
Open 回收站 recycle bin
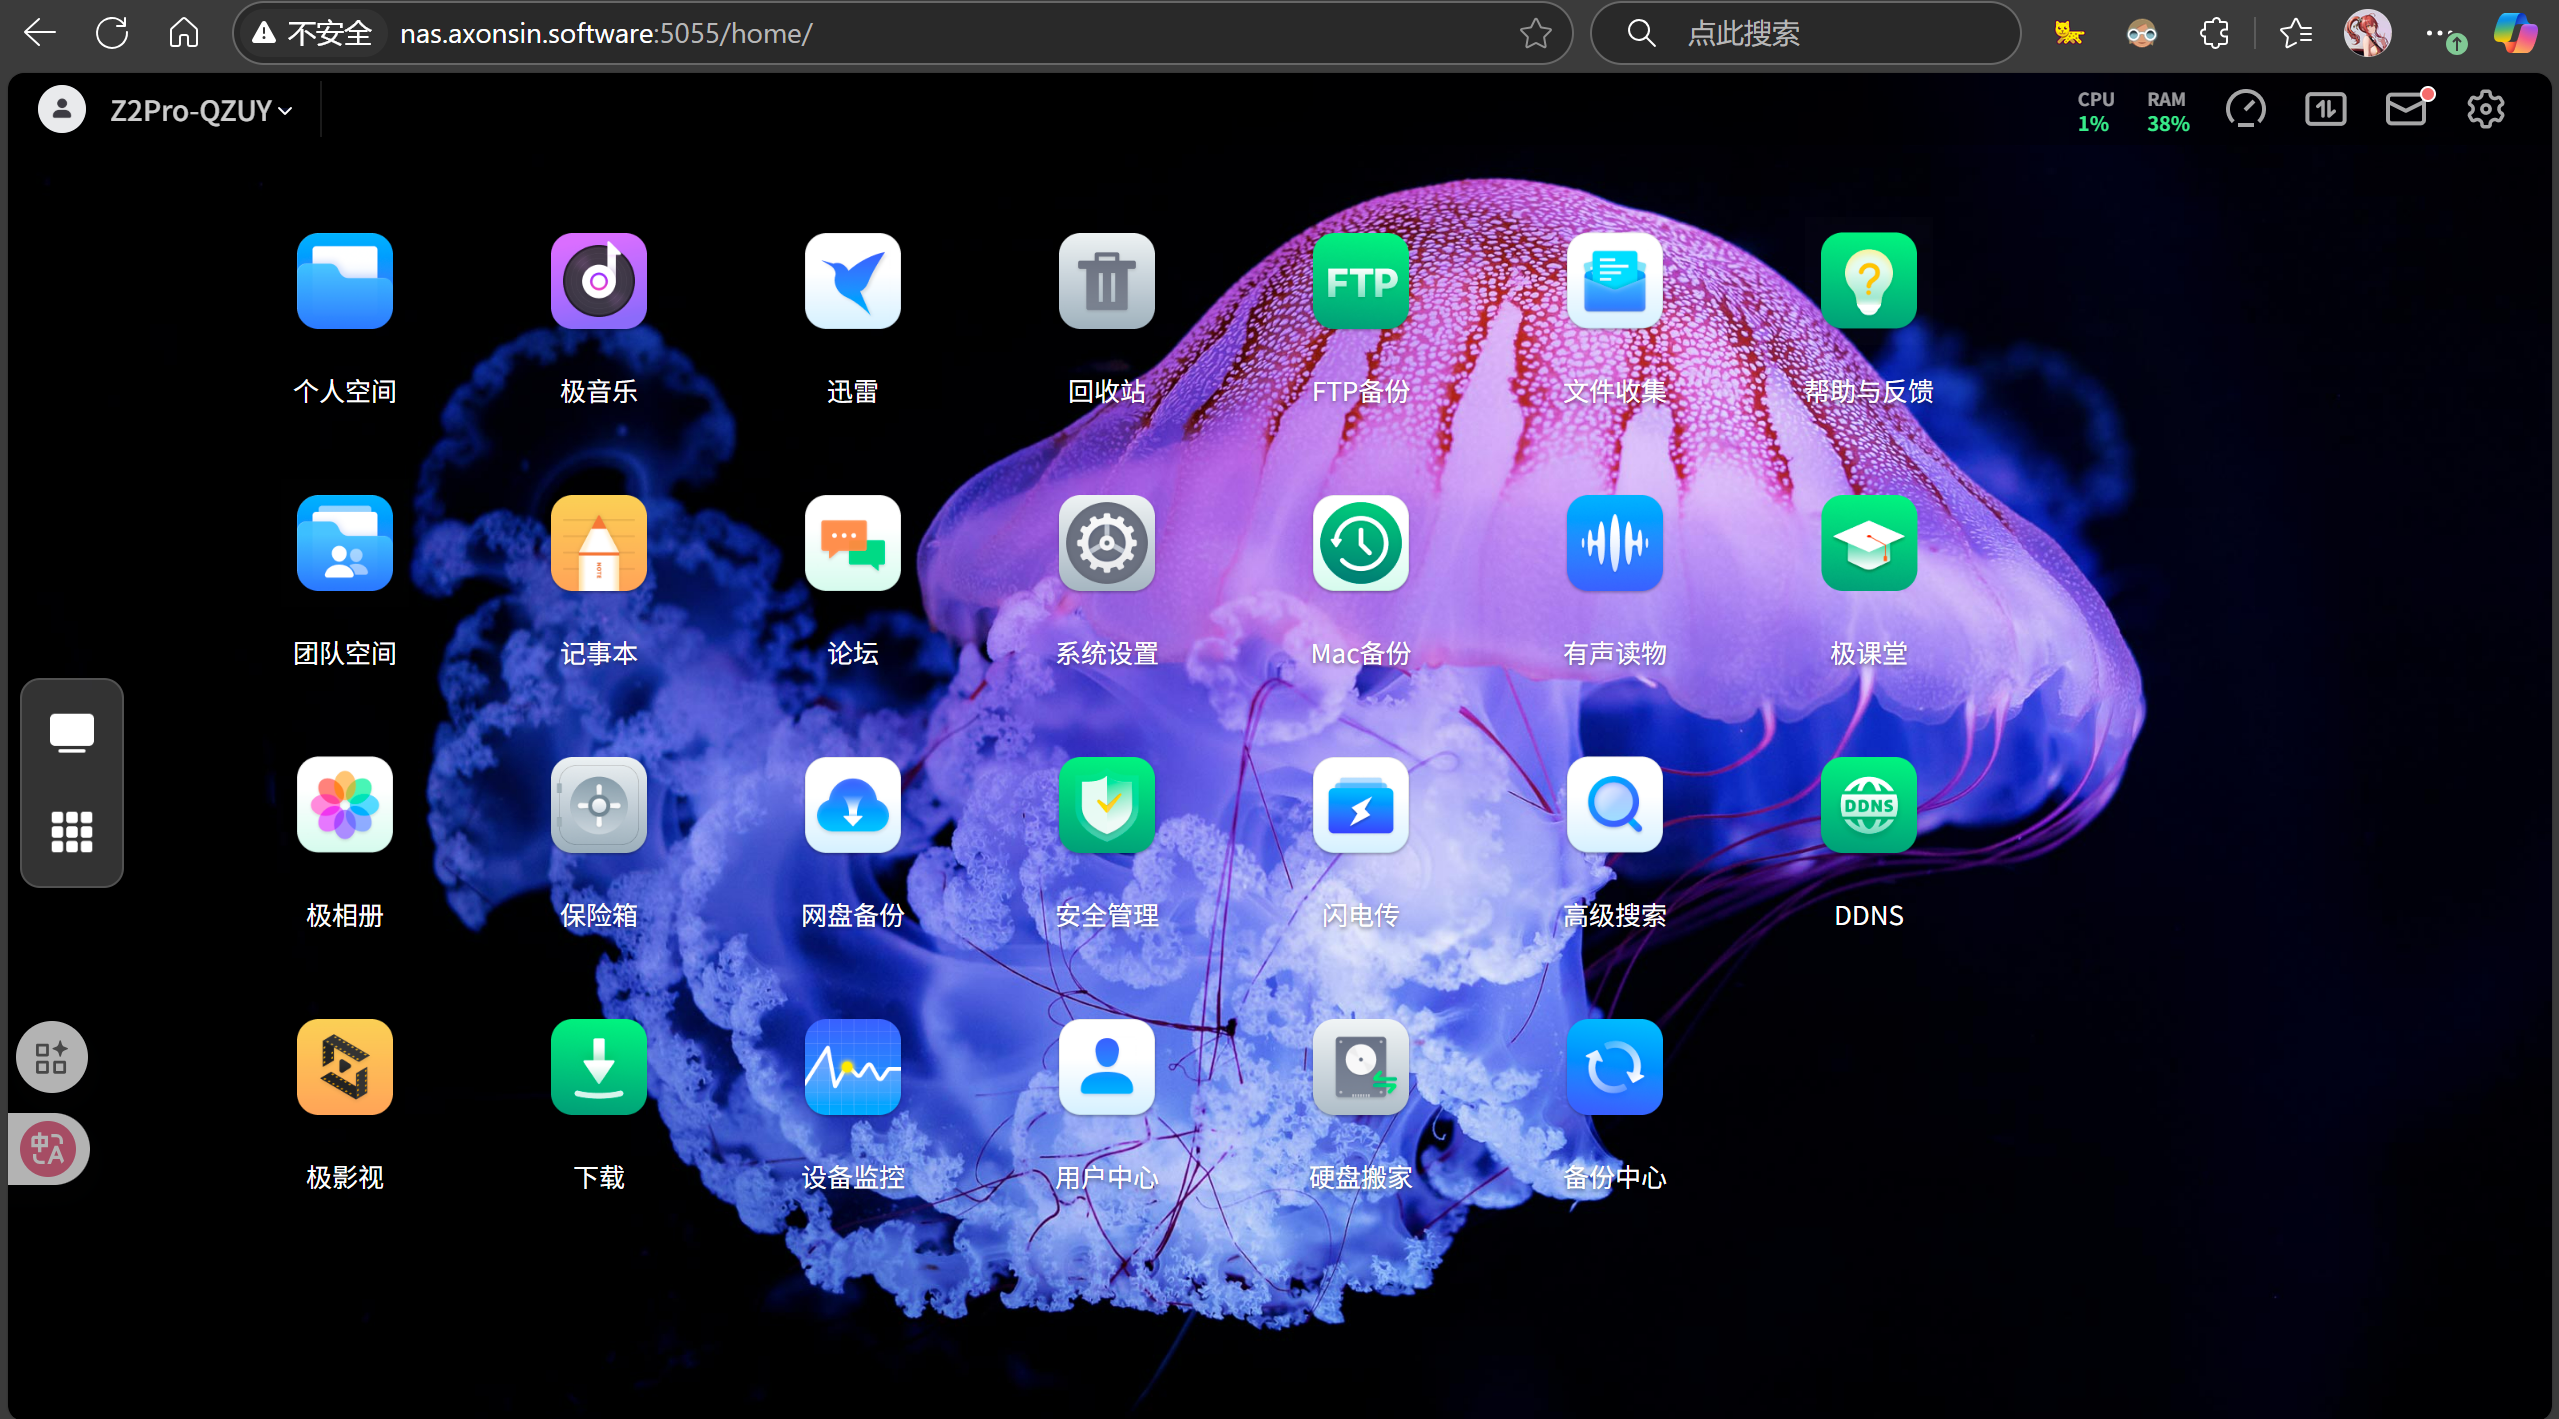point(1106,281)
